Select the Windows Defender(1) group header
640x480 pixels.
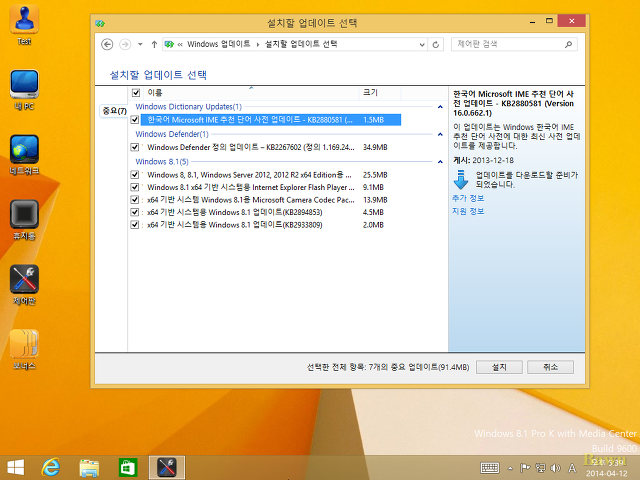[172, 134]
